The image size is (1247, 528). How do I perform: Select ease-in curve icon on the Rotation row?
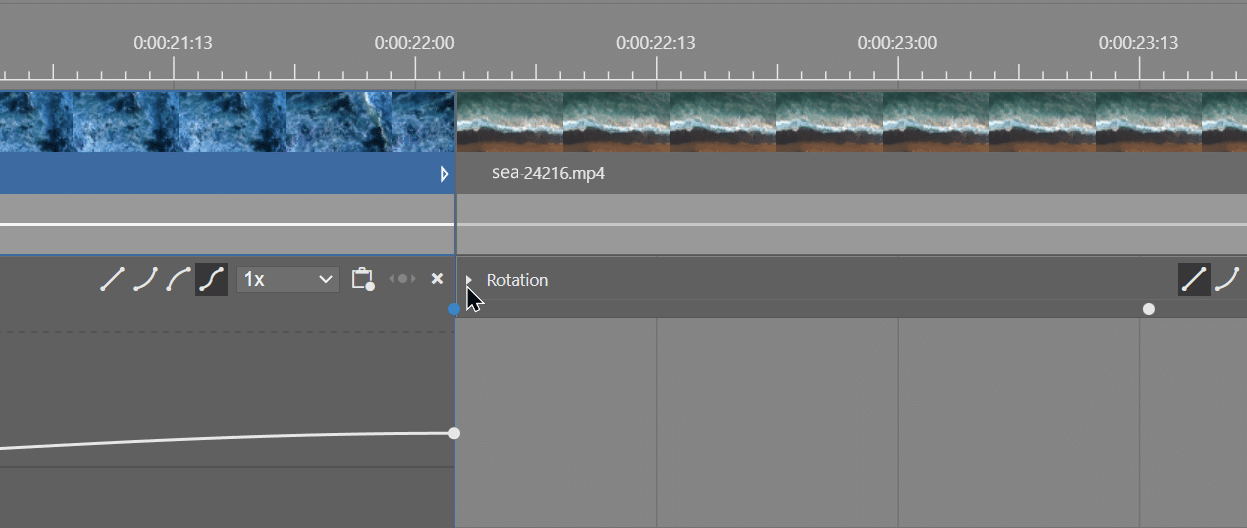pos(1227,280)
